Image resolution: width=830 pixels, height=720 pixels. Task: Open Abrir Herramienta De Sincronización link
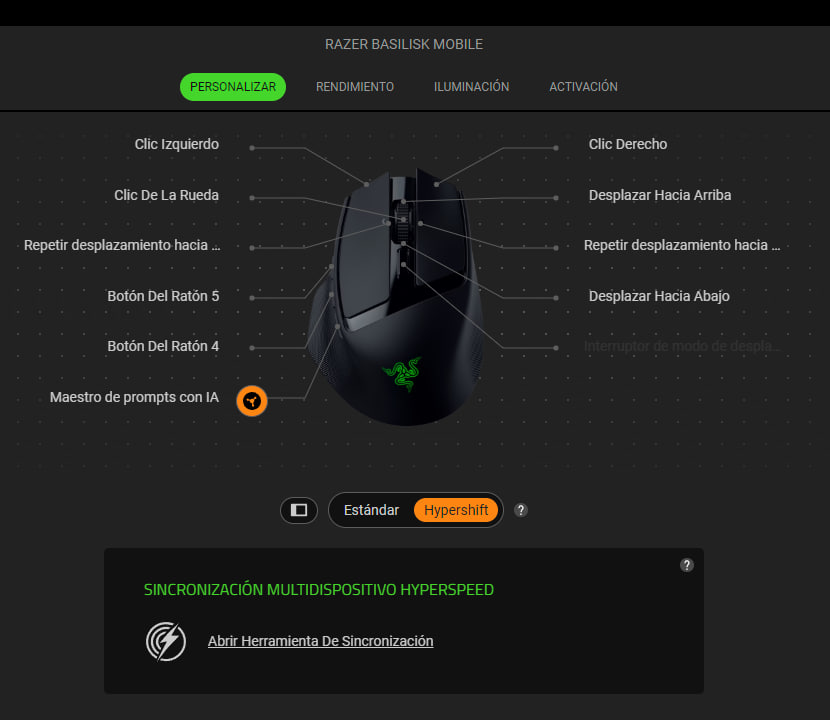[320, 641]
